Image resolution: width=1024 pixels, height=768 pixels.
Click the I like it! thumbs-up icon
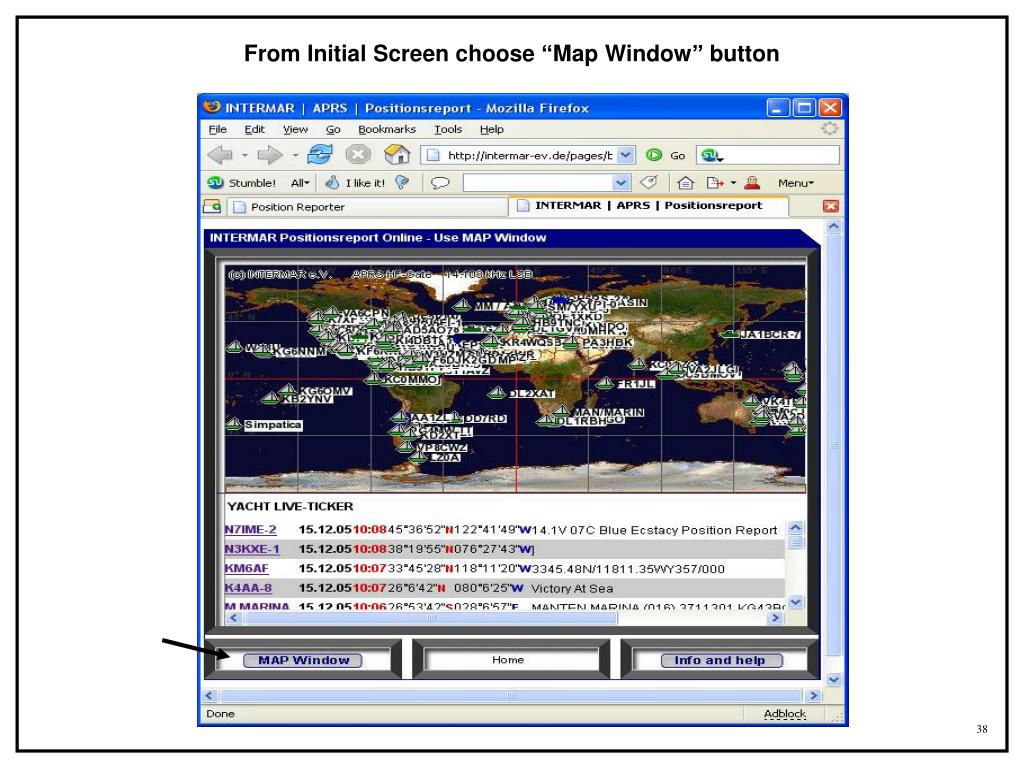tap(332, 183)
